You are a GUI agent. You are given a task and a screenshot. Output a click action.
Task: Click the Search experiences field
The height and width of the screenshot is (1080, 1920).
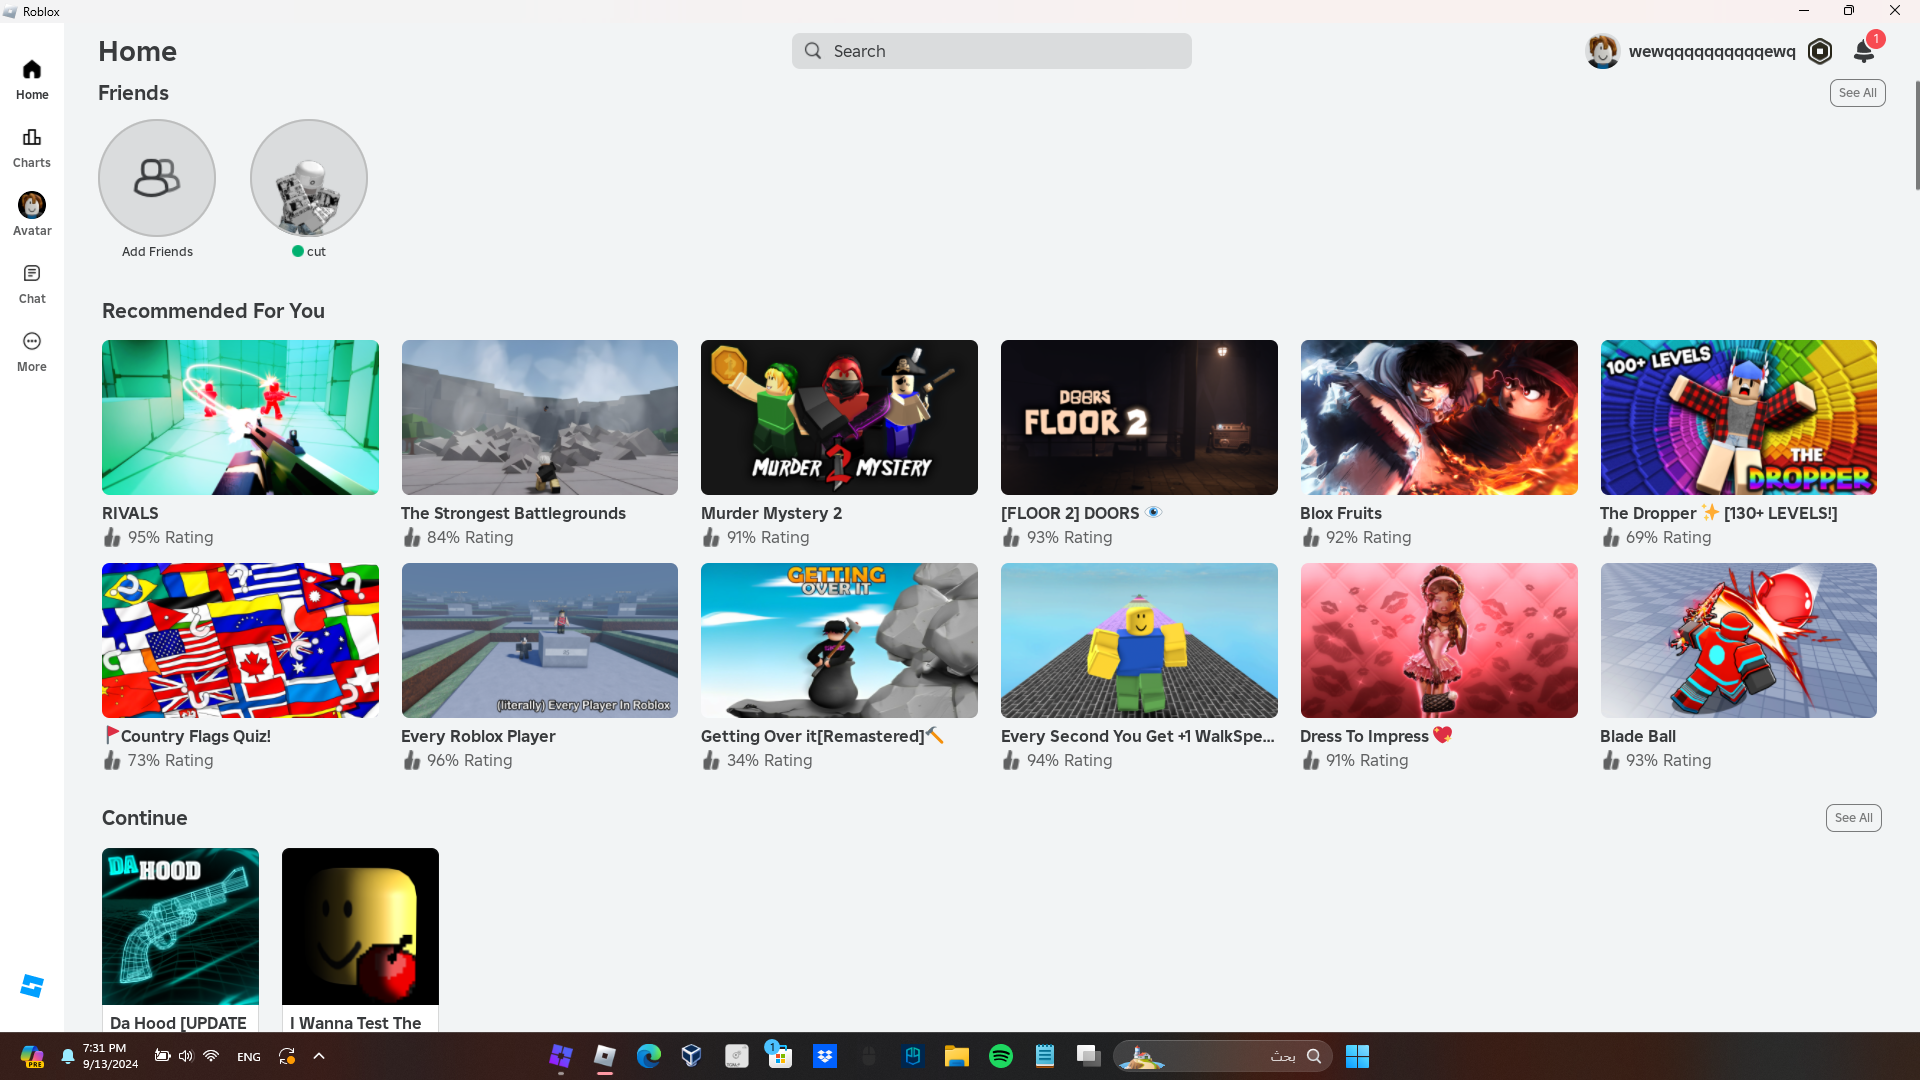pos(991,51)
